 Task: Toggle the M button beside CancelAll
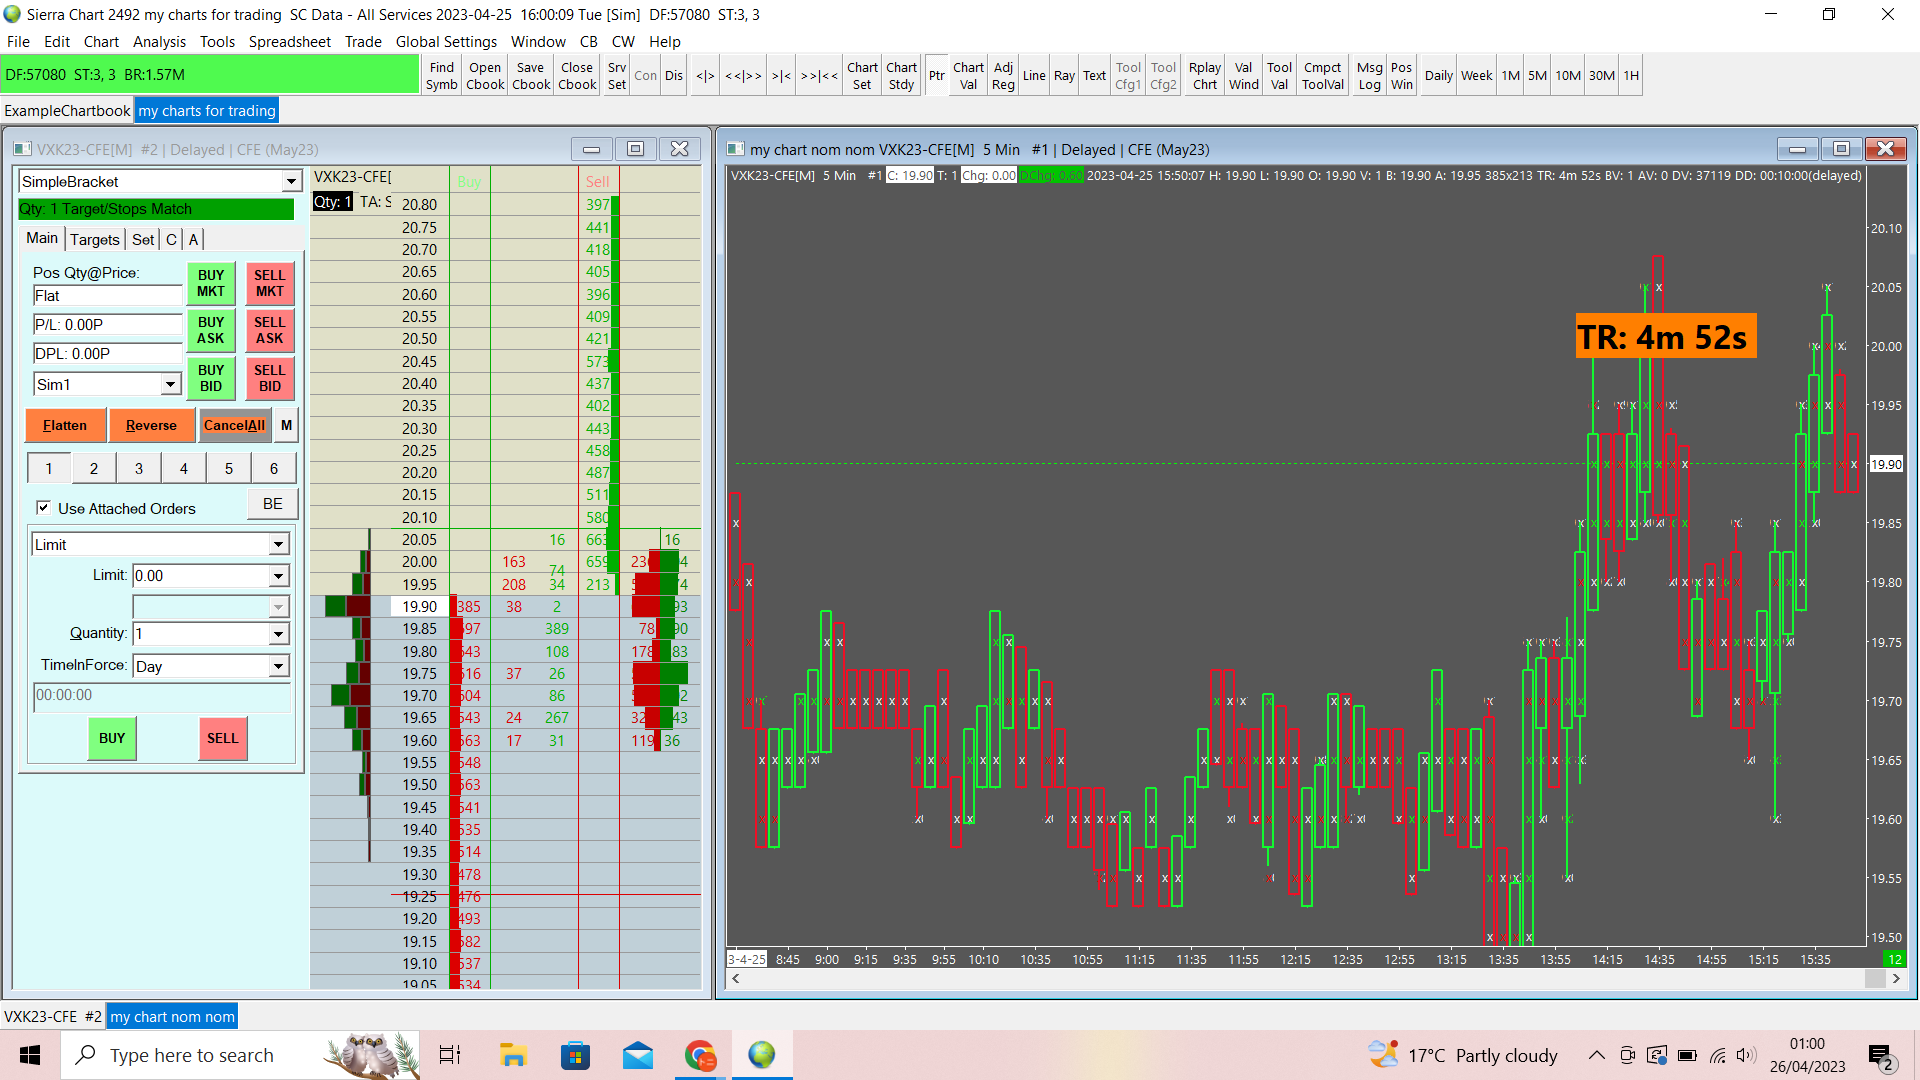click(x=286, y=425)
